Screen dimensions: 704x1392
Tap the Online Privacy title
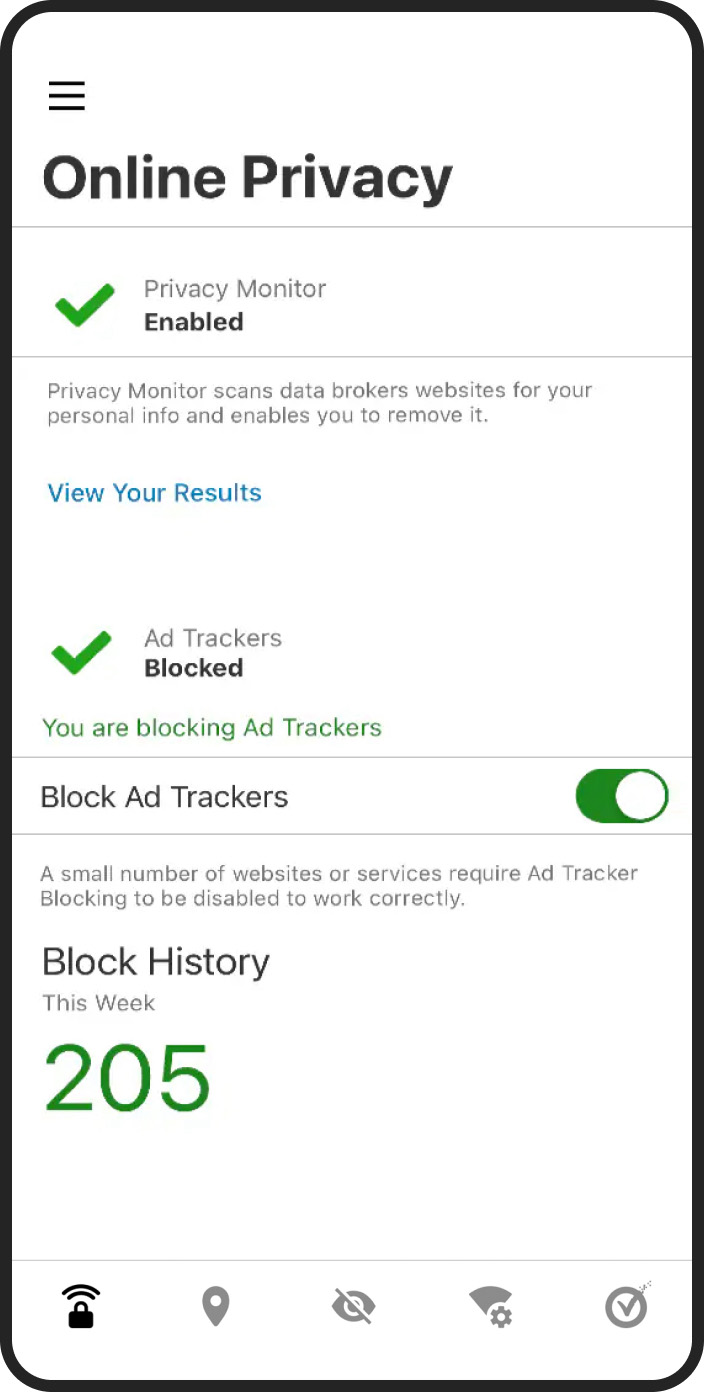[x=248, y=178]
